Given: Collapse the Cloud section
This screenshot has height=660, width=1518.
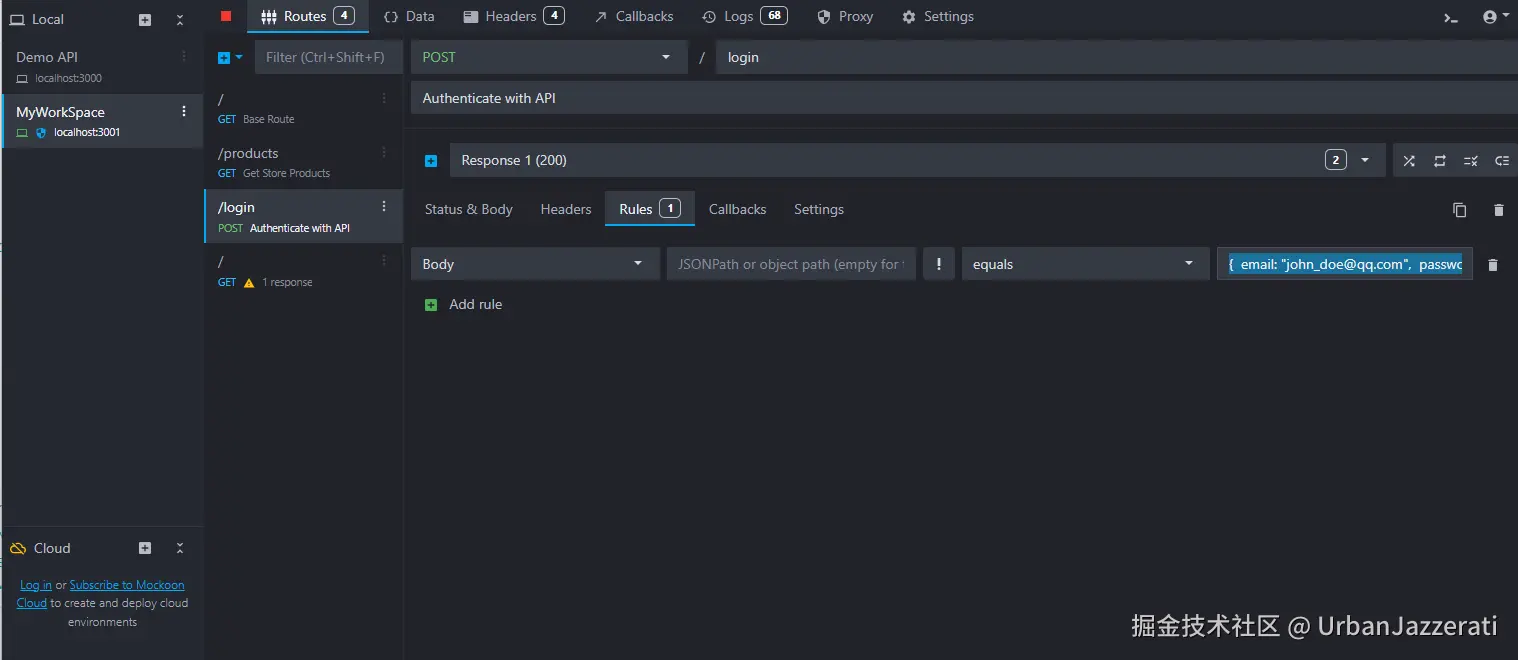Looking at the screenshot, I should click(x=180, y=548).
